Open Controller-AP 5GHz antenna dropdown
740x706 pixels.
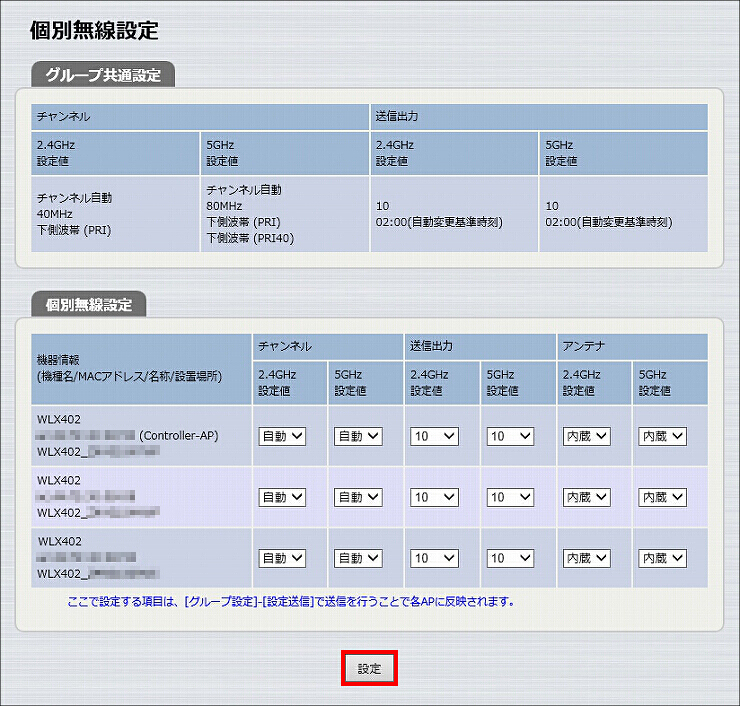663,436
